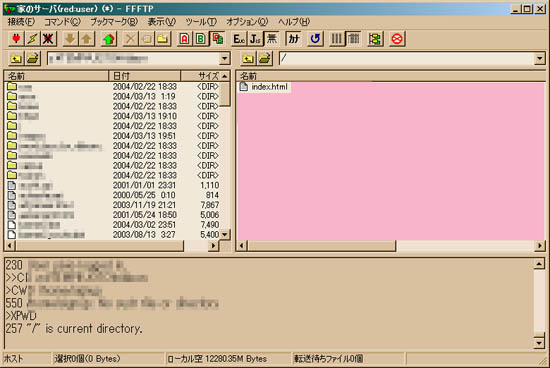Viewport: 550px width, 368px height.
Task: Toggle ASCII transfer mode A button
Action: click(185, 39)
